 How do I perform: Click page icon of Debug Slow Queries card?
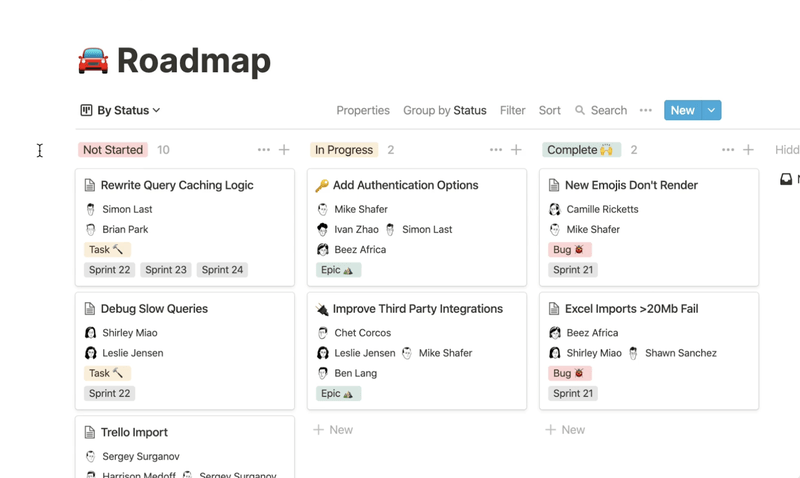(90, 309)
